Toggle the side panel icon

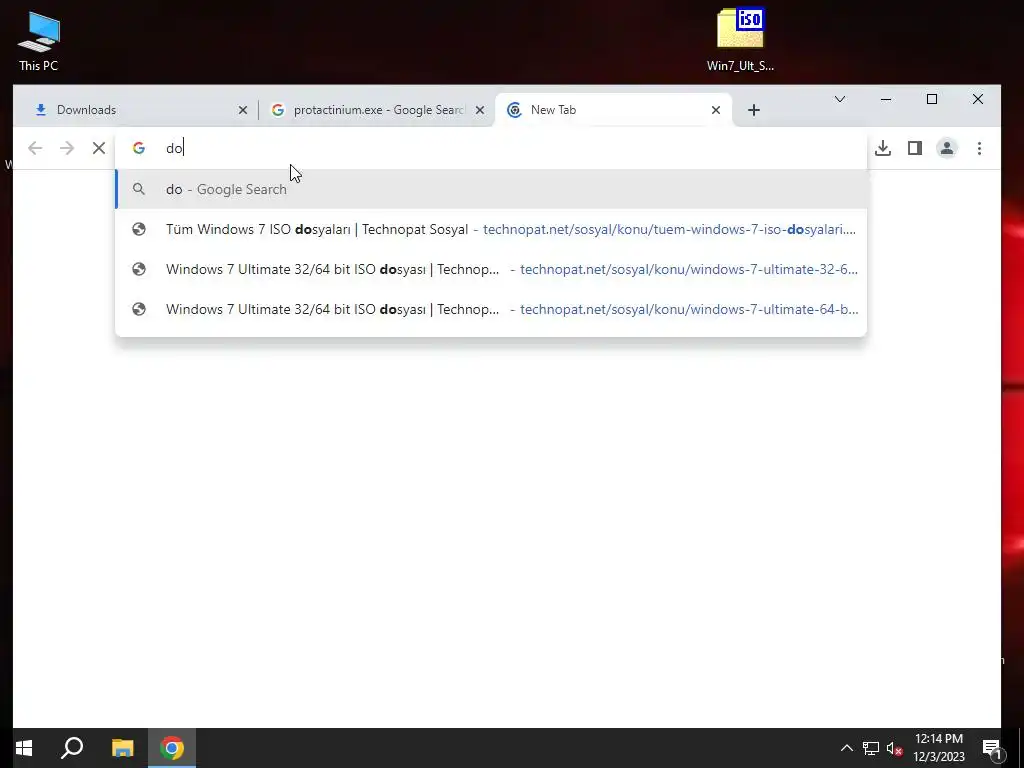coord(915,148)
